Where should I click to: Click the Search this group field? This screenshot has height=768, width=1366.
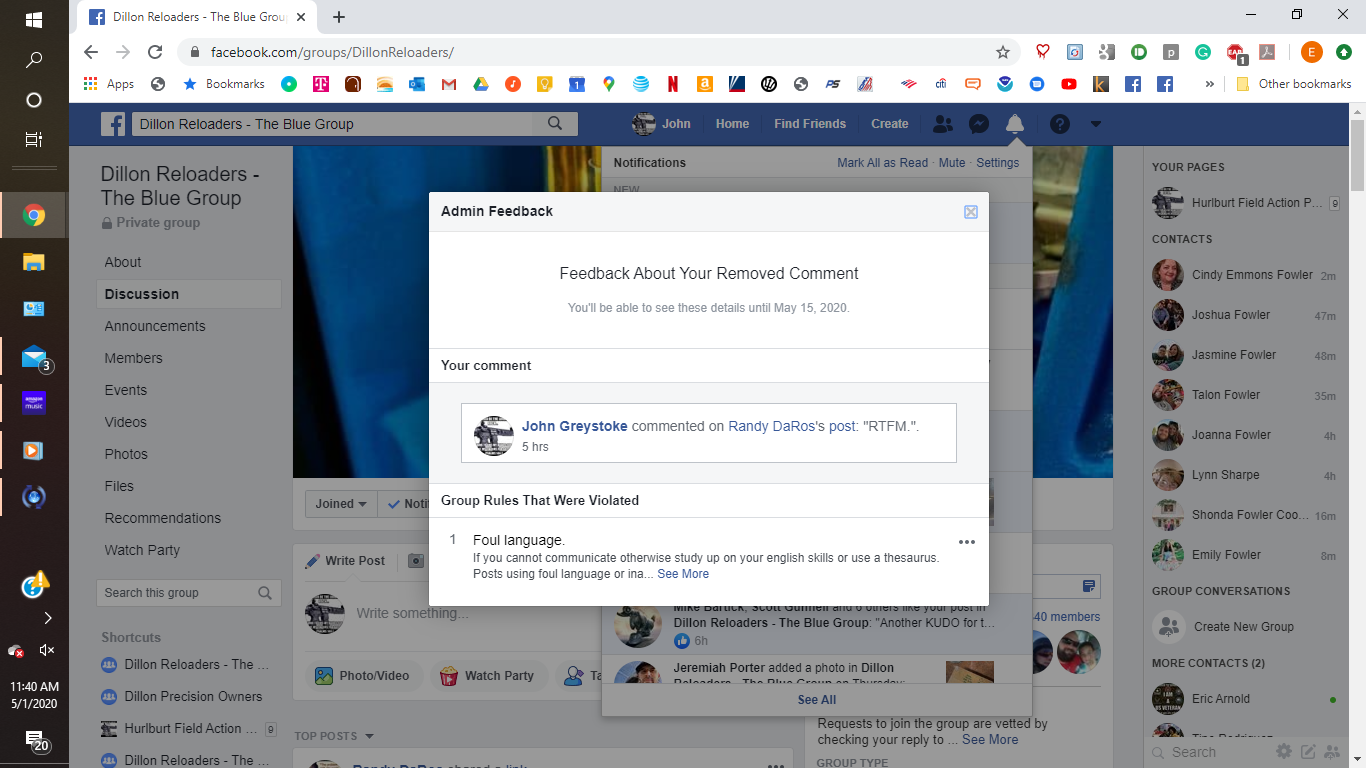click(188, 593)
